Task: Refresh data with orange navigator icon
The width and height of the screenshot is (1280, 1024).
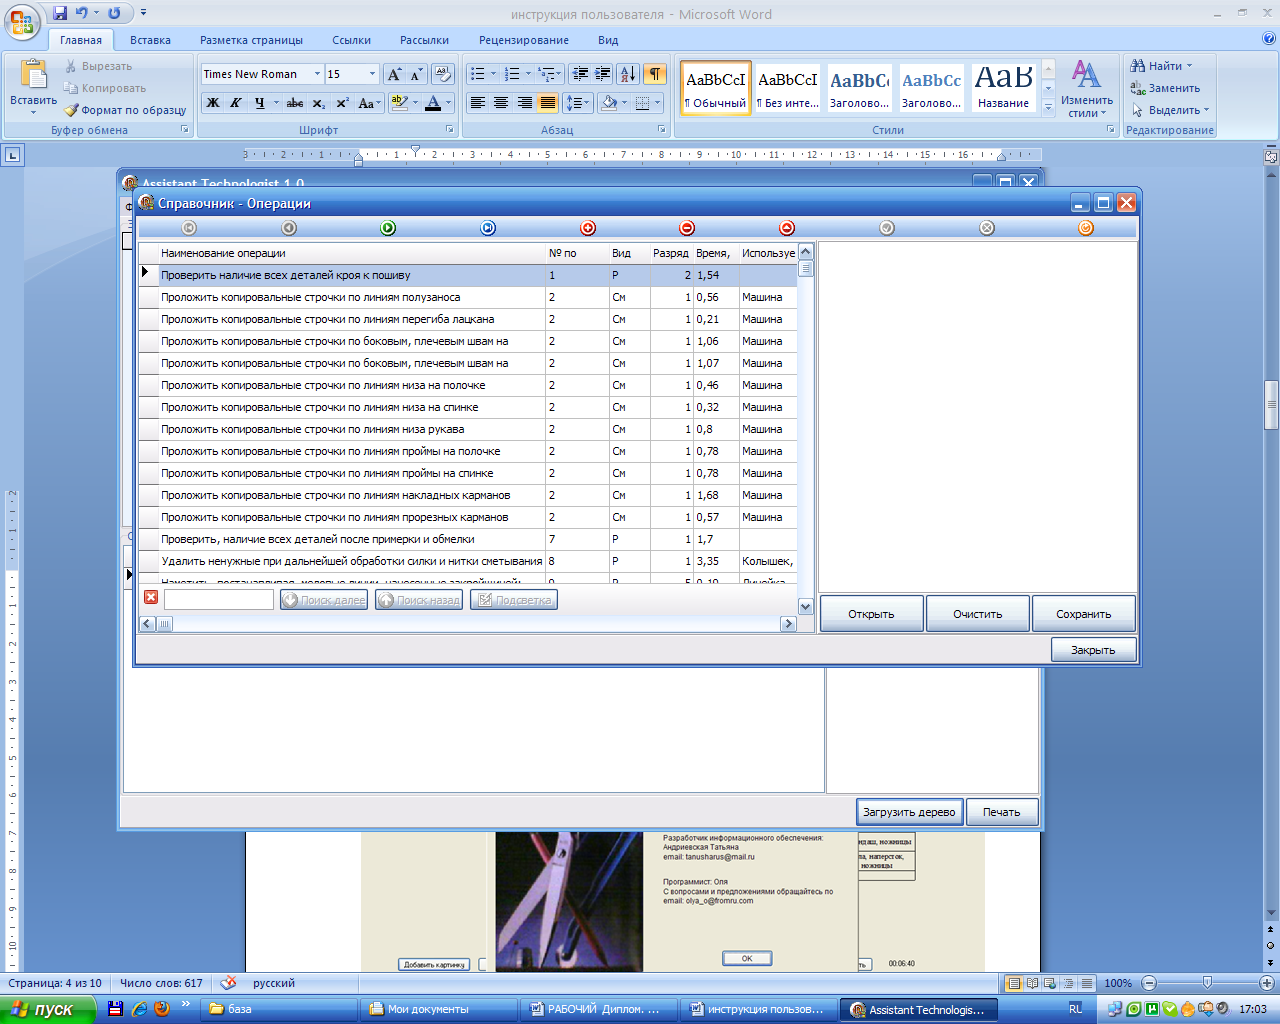Action: pyautogui.click(x=1086, y=228)
